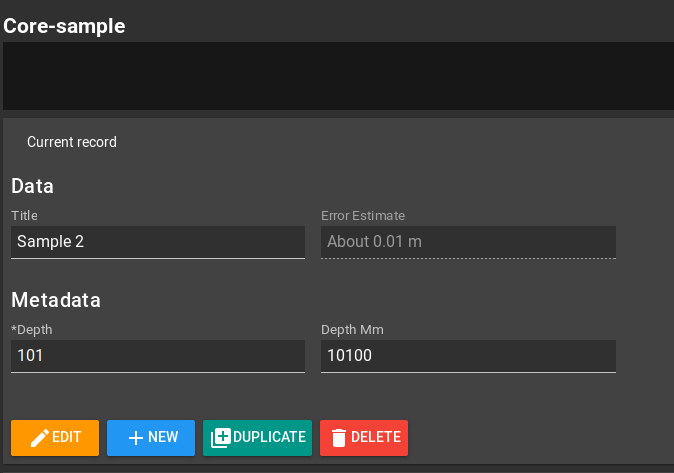Click the pencil icon on Edit button
Viewport: 674px width, 473px height.
point(40,437)
